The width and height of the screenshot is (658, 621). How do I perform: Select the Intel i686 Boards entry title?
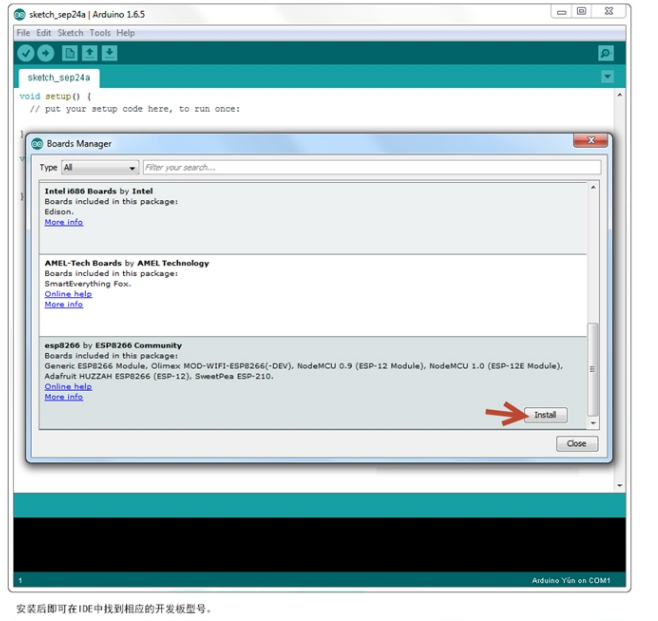coord(99,191)
